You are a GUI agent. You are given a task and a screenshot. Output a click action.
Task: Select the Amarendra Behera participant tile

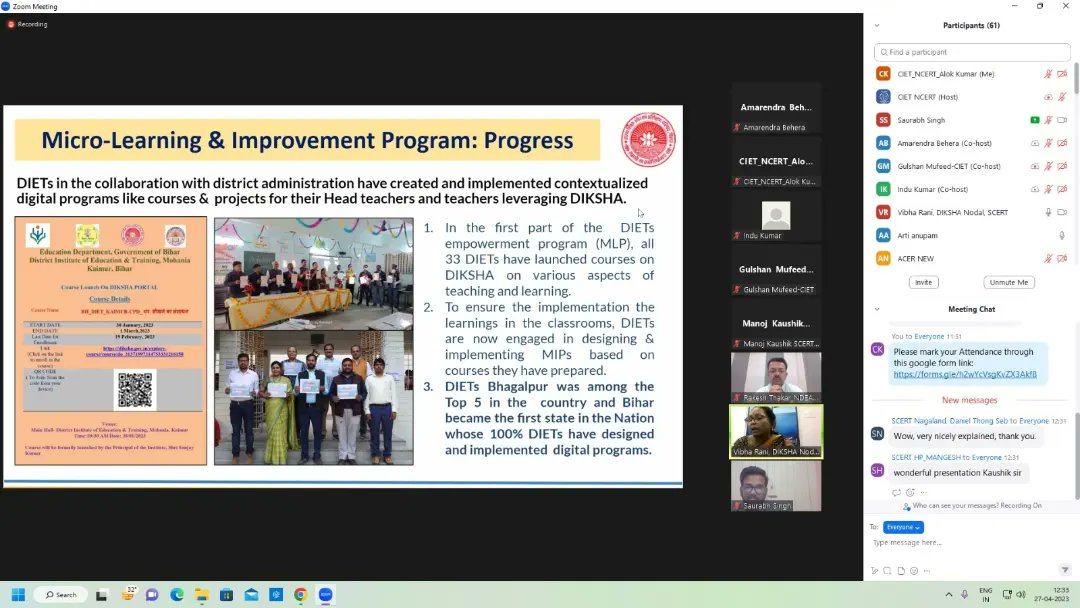tap(776, 108)
